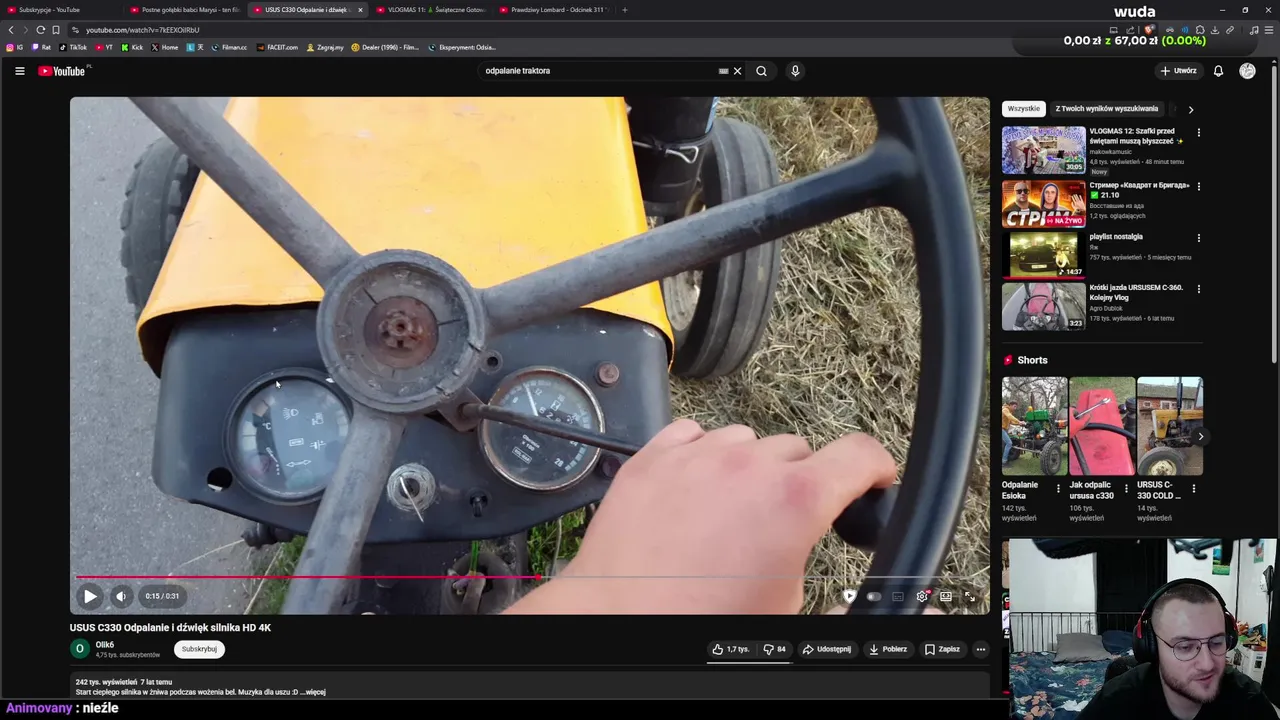Click Utwórz create button

coord(1178,71)
